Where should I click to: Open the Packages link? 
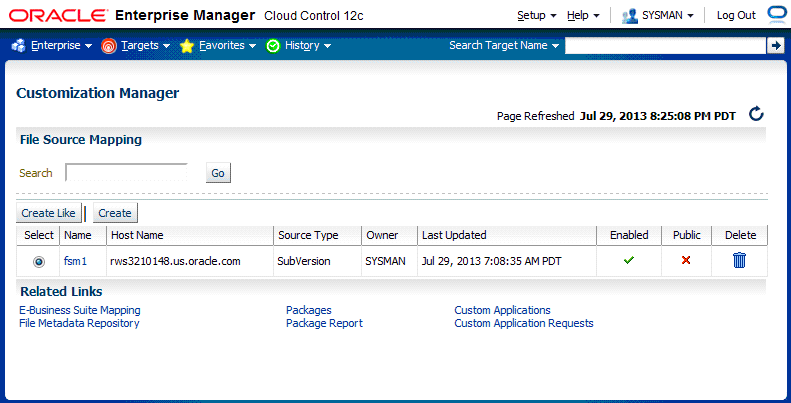click(x=309, y=310)
